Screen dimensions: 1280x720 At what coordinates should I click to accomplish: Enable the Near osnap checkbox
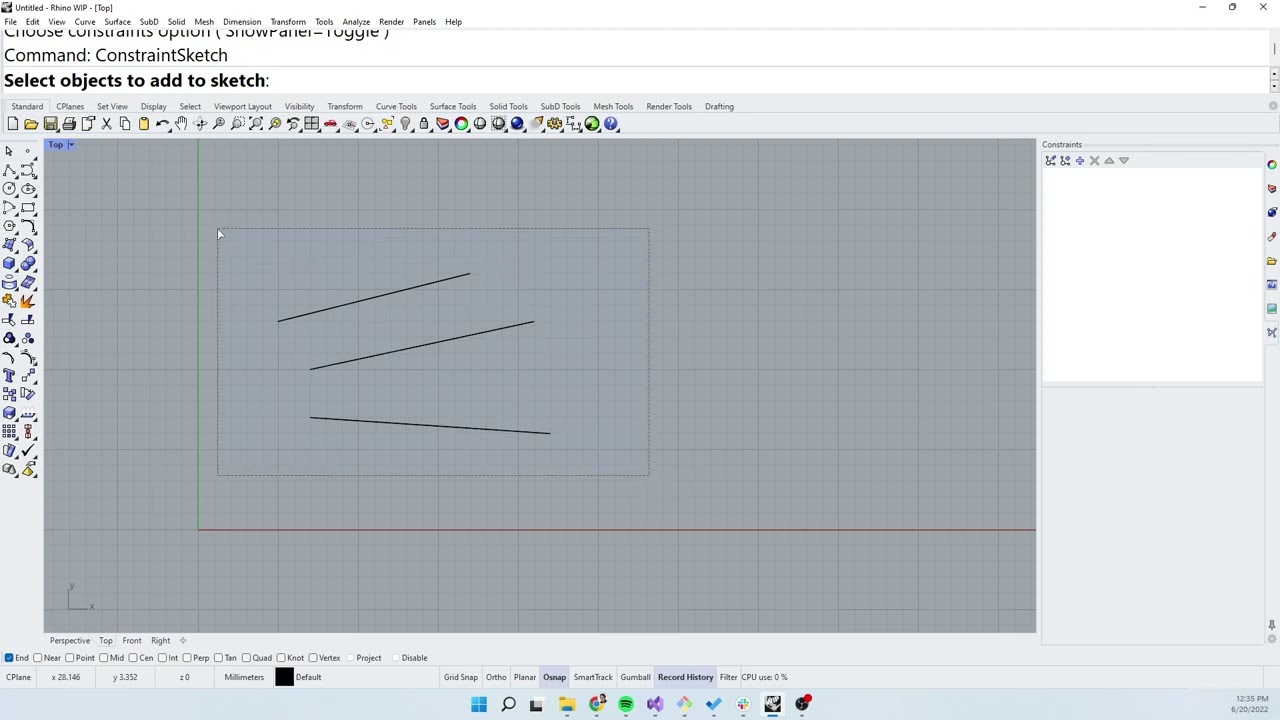(38, 658)
